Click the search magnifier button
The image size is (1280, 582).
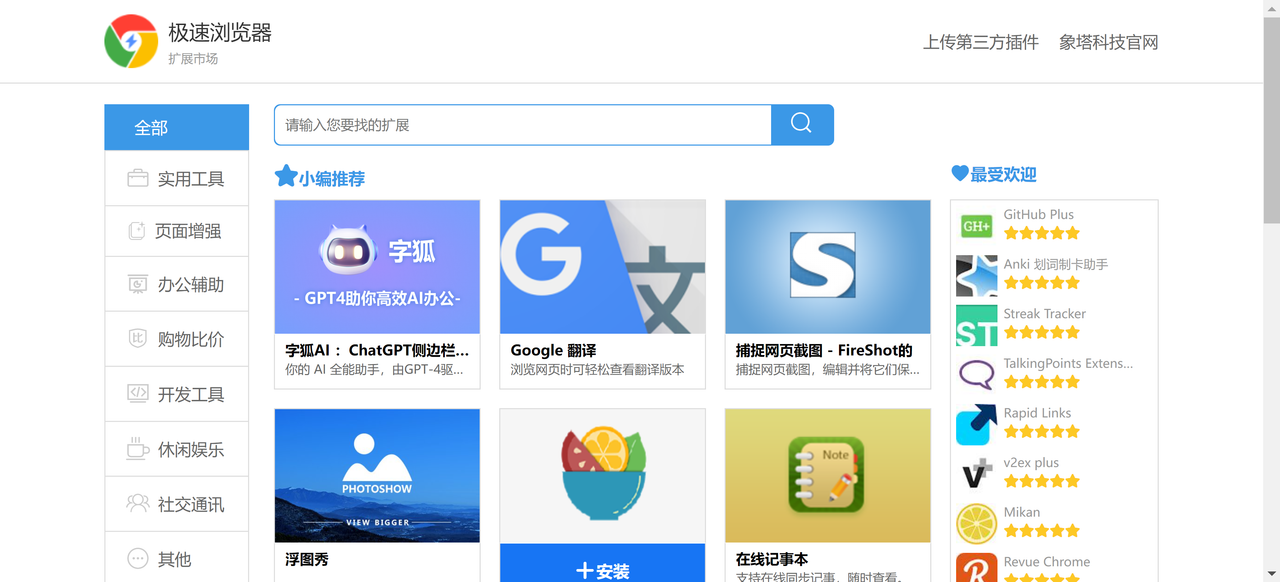pos(802,125)
